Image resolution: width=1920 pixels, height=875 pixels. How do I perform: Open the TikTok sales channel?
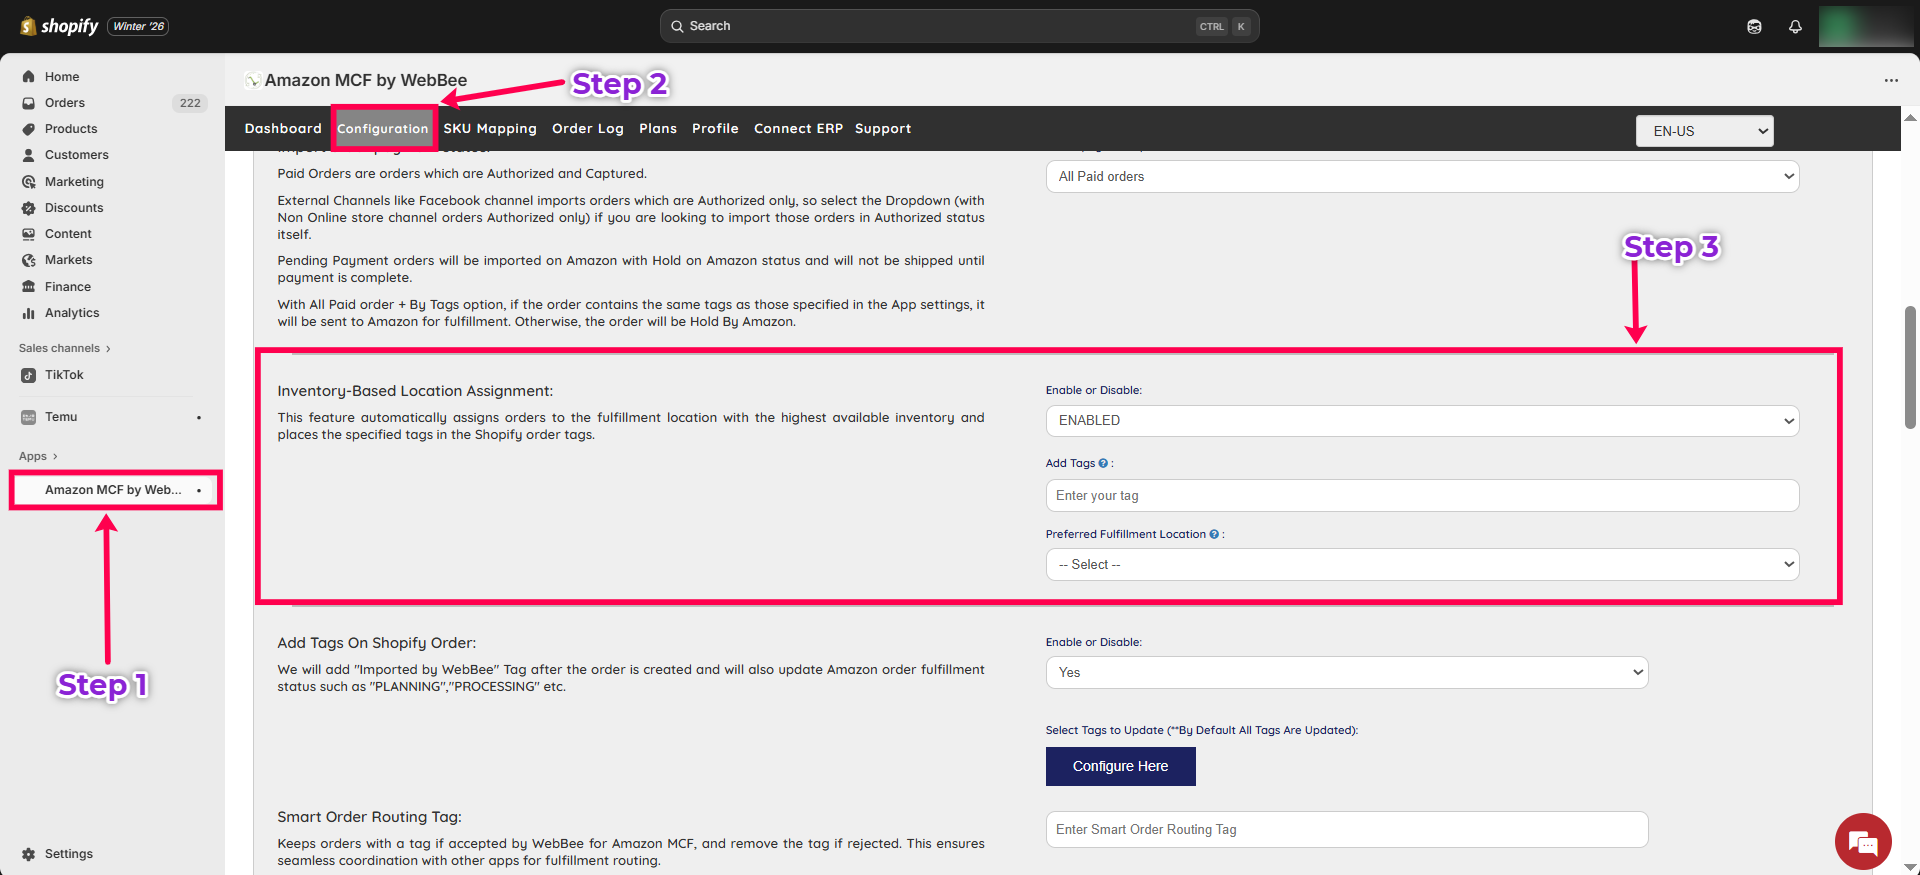pyautogui.click(x=64, y=375)
